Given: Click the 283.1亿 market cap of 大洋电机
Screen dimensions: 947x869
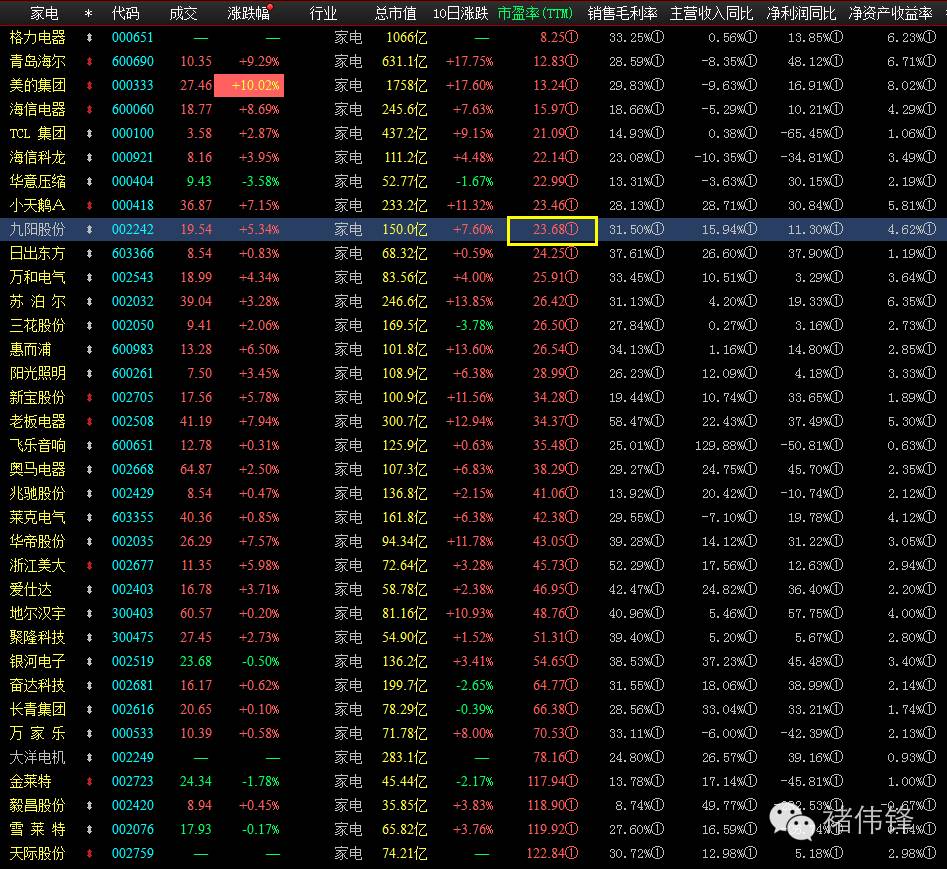Looking at the screenshot, I should pyautogui.click(x=404, y=757).
